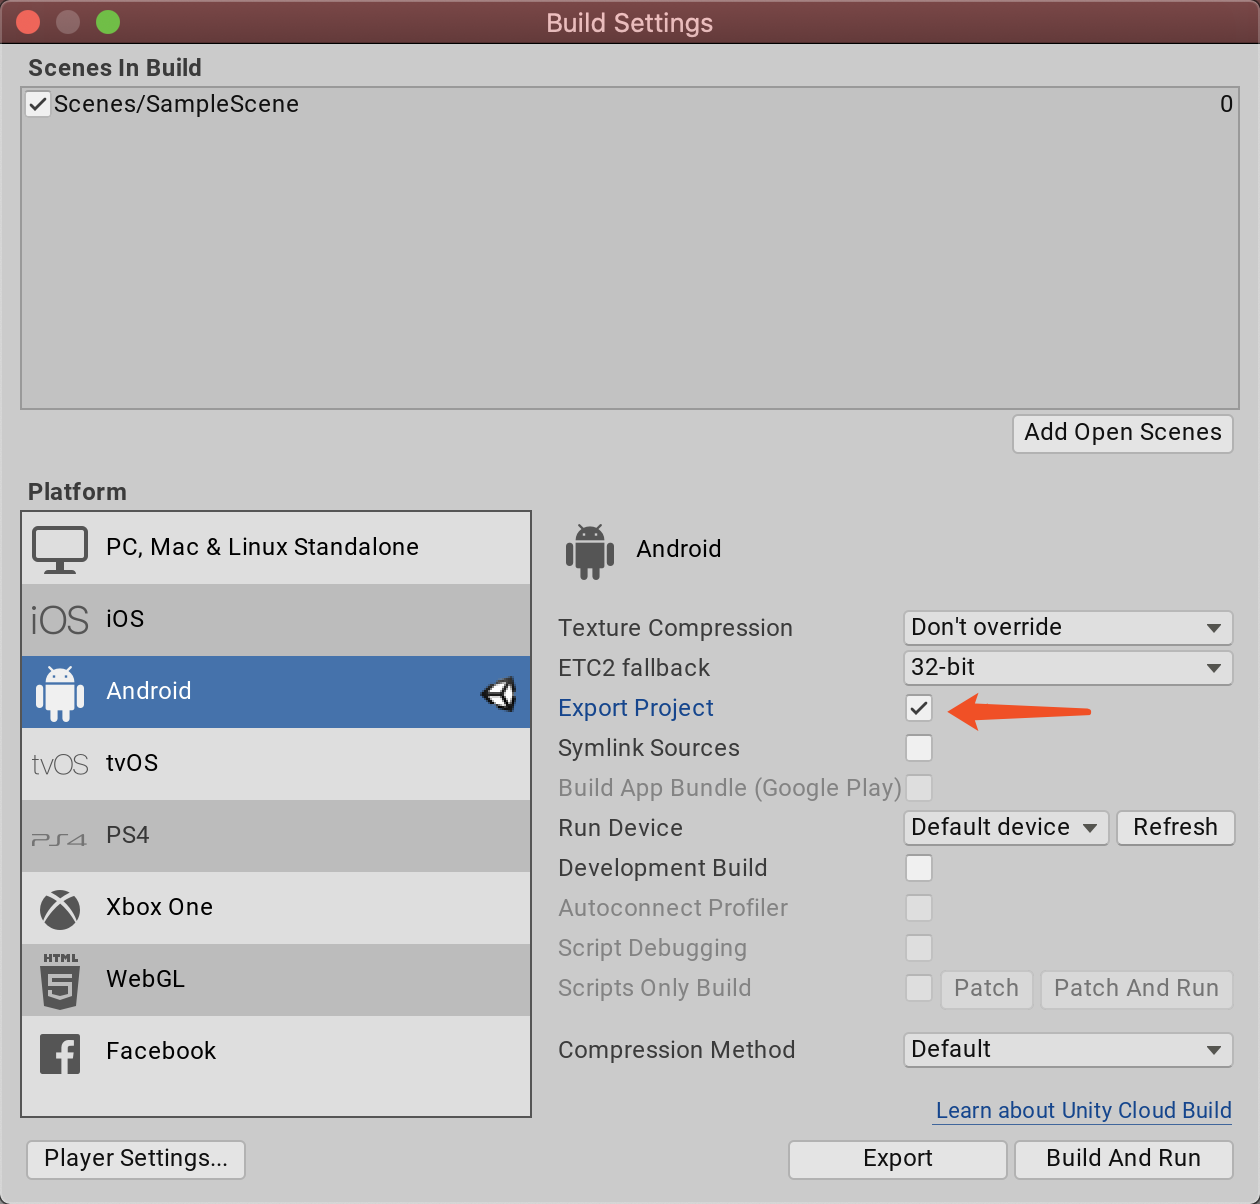Click the Patch And Run button
The height and width of the screenshot is (1204, 1260).
[1137, 989]
